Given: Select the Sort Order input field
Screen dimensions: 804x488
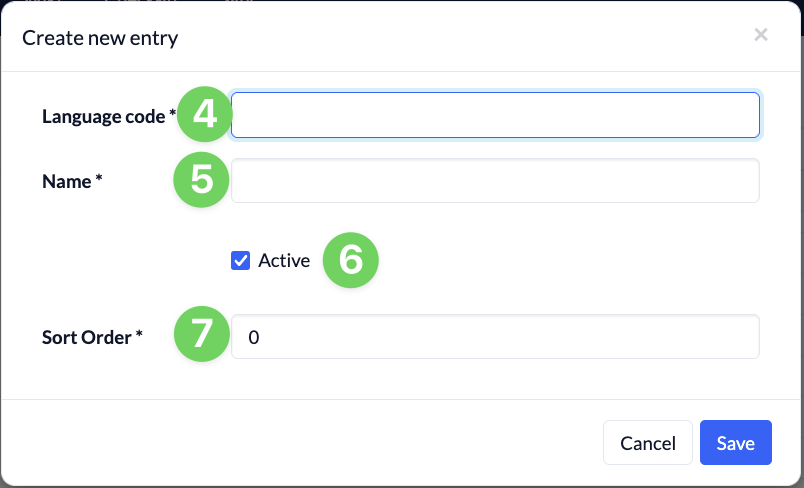Looking at the screenshot, I should (x=495, y=337).
